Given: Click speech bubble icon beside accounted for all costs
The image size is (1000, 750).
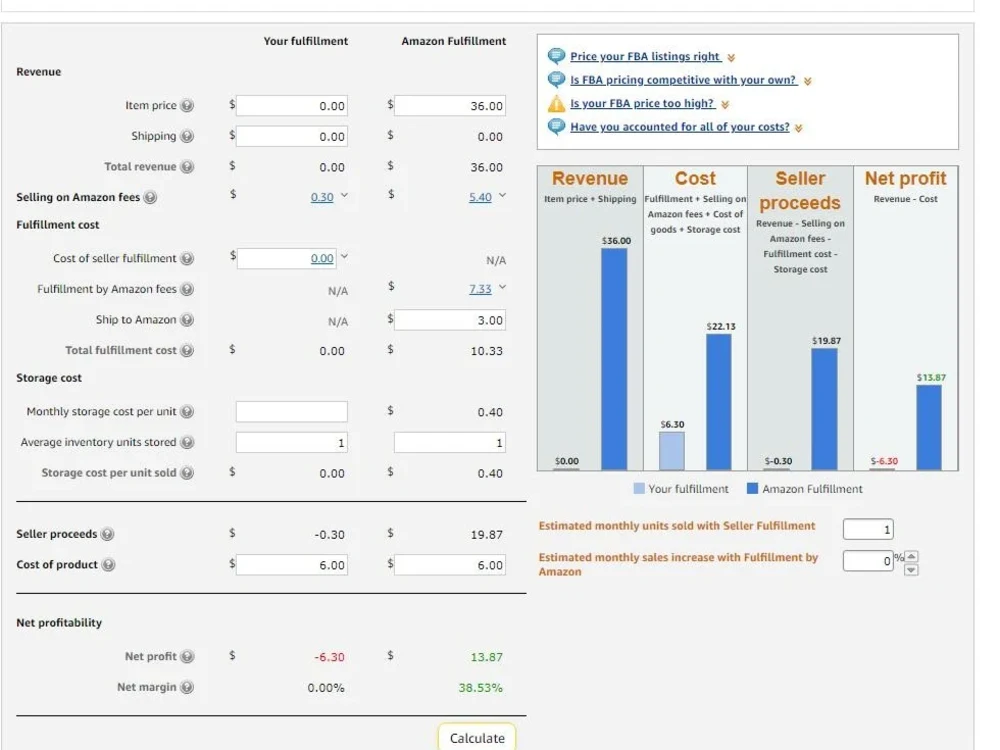Looking at the screenshot, I should point(556,127).
